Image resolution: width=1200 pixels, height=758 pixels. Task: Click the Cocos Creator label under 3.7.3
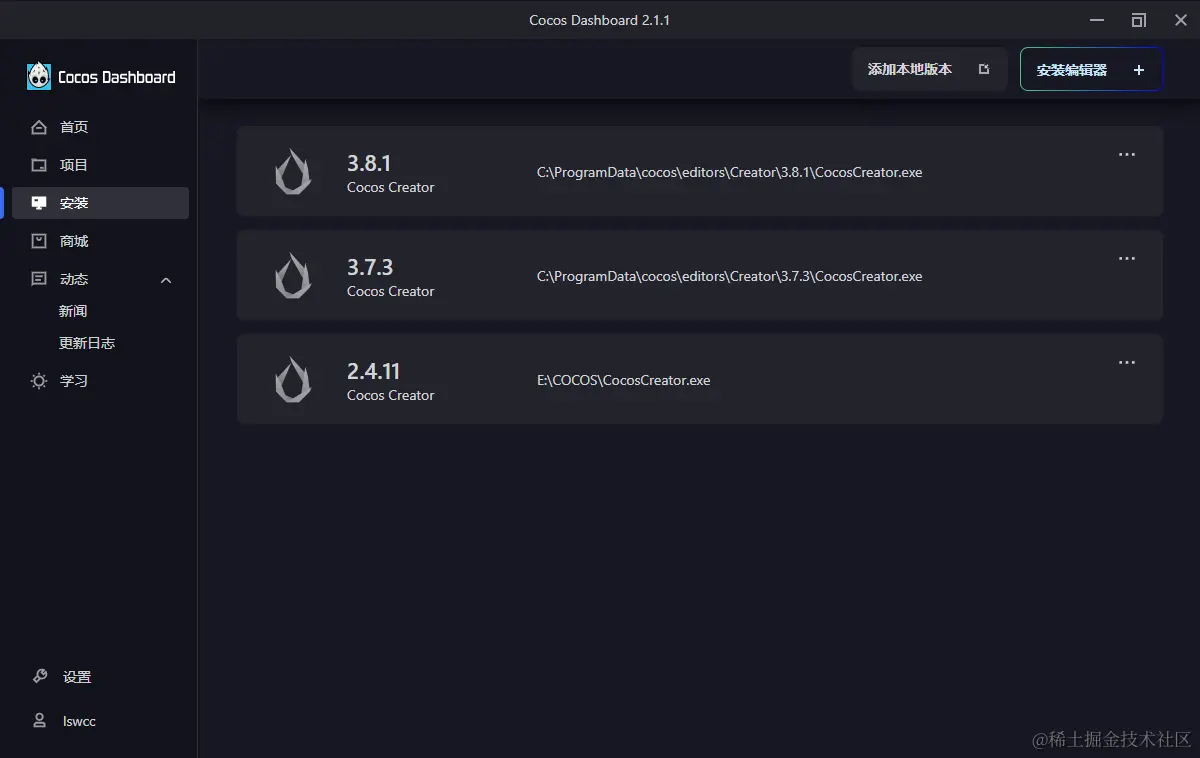click(391, 291)
